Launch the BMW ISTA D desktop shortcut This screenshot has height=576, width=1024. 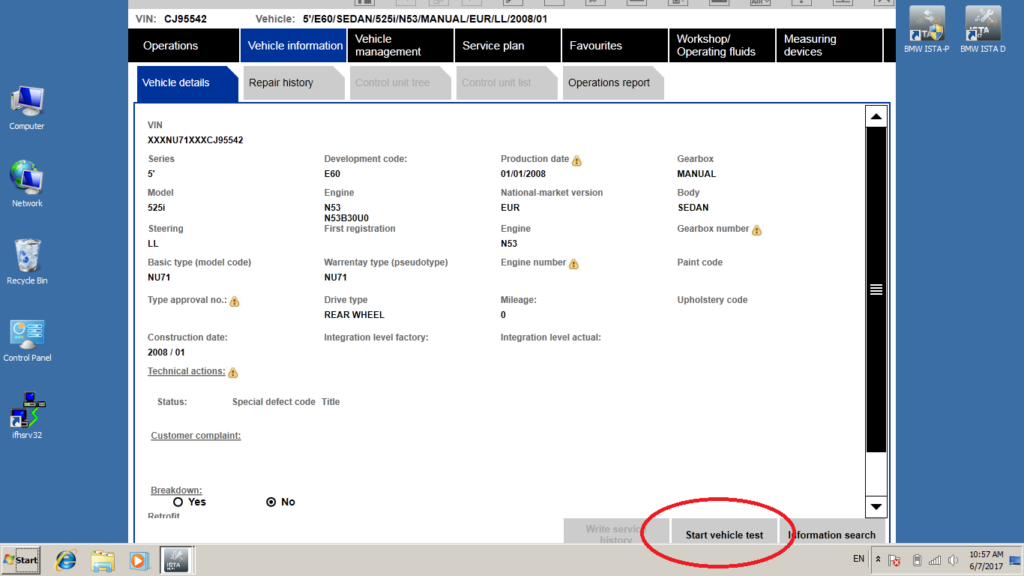click(x=982, y=30)
